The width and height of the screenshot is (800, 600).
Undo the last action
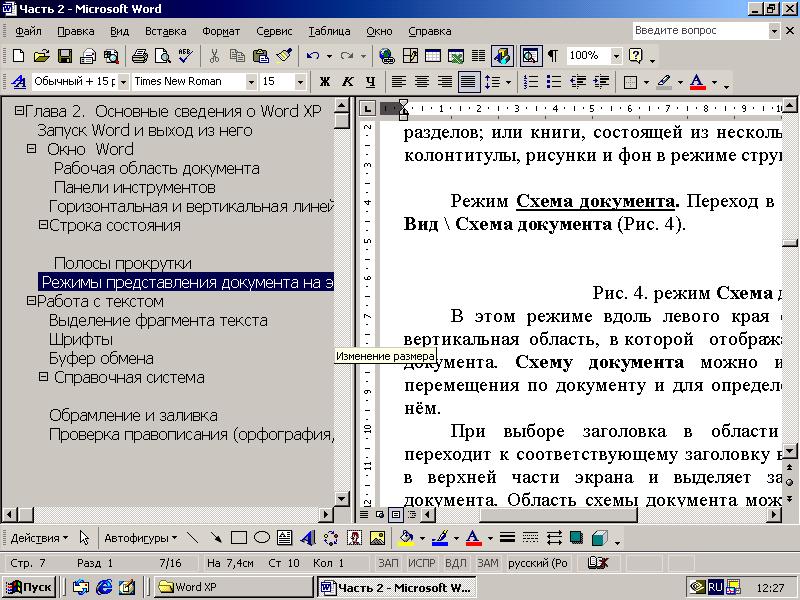tap(313, 56)
